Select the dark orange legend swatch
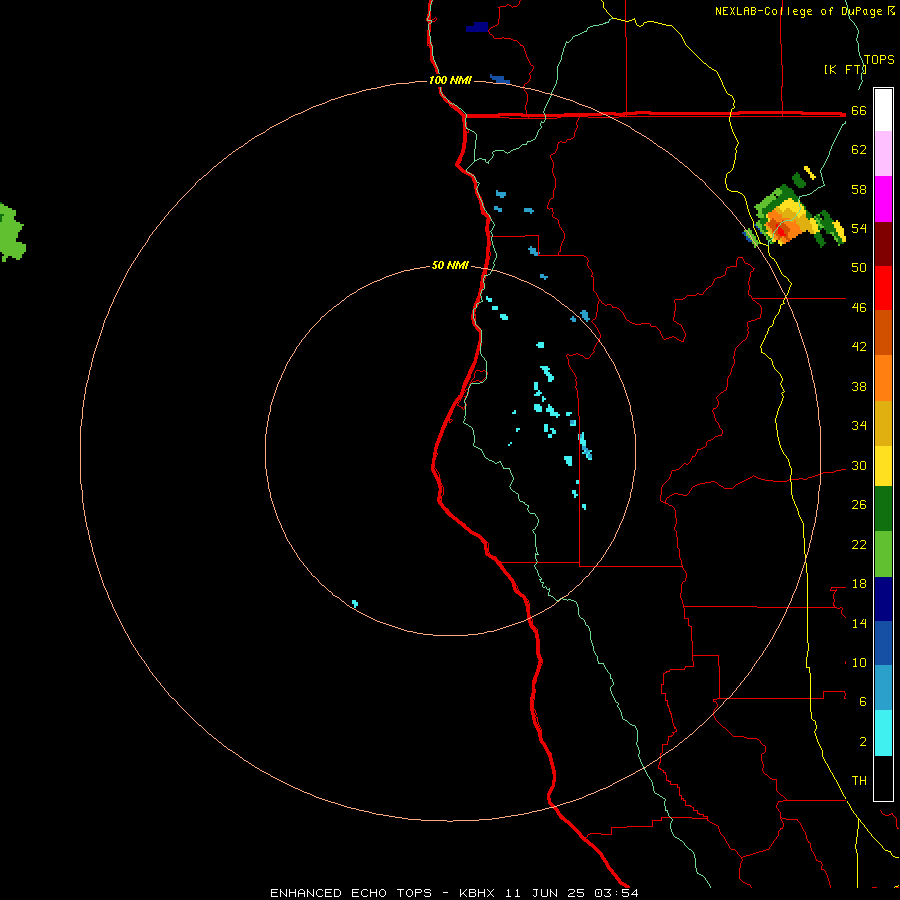The height and width of the screenshot is (900, 900). click(x=883, y=332)
